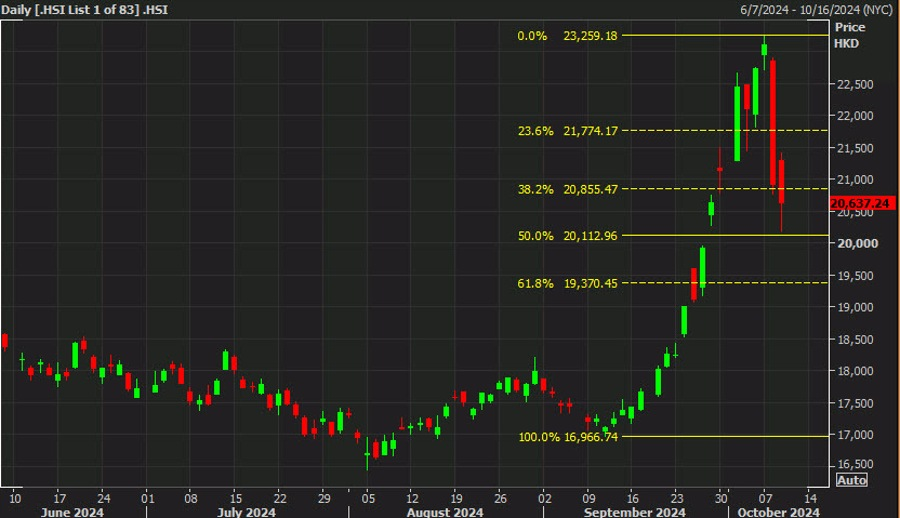Viewport: 900px width, 518px height.
Task: Click the August 2024 month label
Action: (445, 512)
